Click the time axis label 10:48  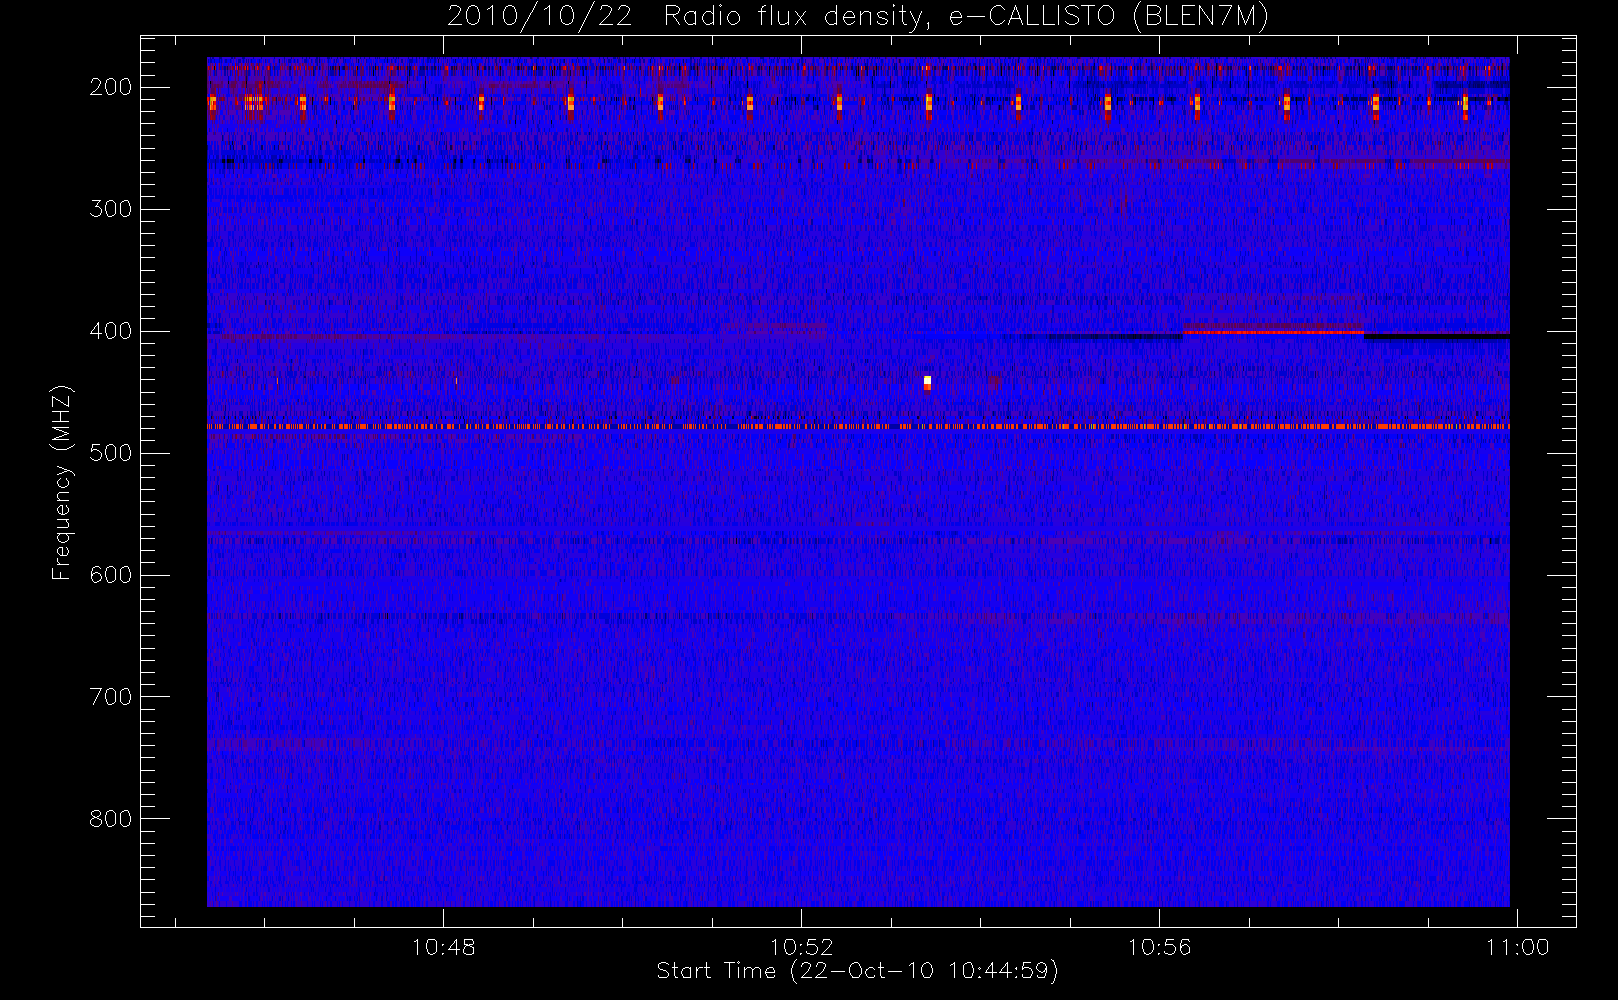[444, 947]
